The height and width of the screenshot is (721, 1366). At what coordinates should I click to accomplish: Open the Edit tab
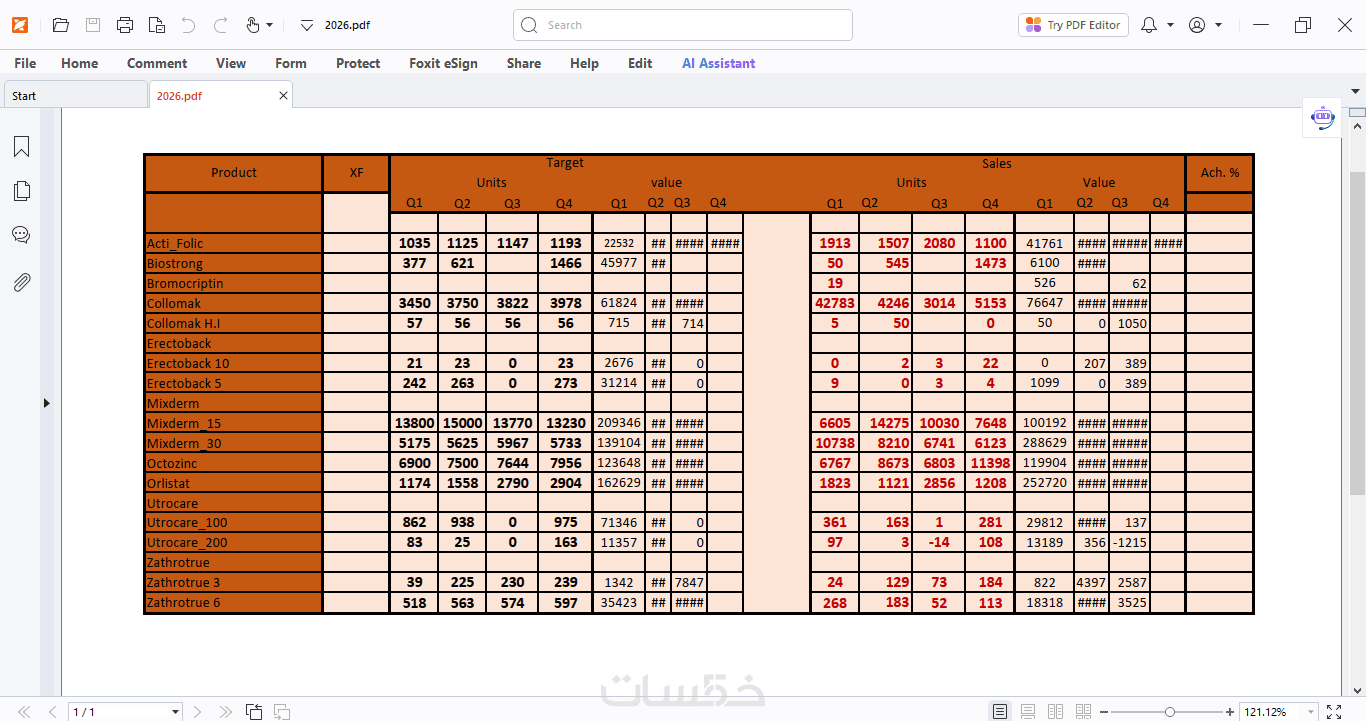(x=640, y=63)
